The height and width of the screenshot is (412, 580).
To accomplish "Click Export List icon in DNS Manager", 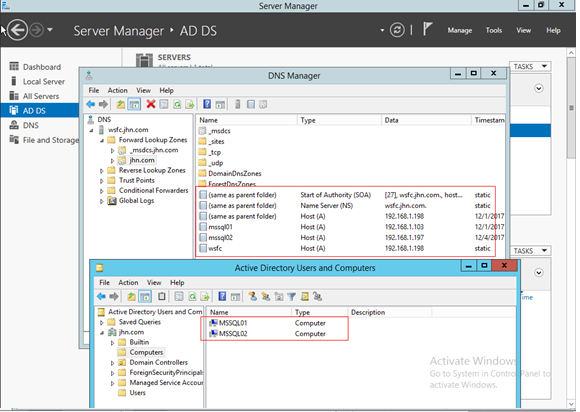I will click(x=190, y=105).
